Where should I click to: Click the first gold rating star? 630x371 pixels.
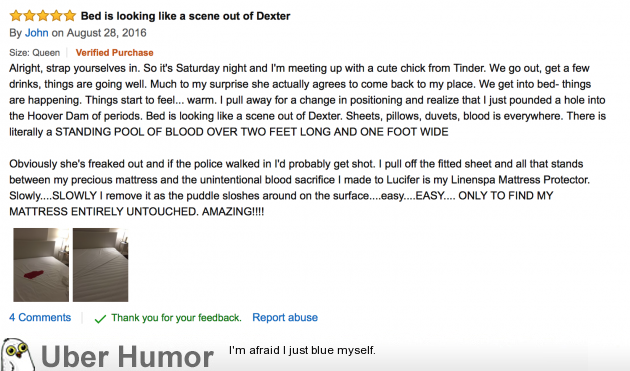16,16
